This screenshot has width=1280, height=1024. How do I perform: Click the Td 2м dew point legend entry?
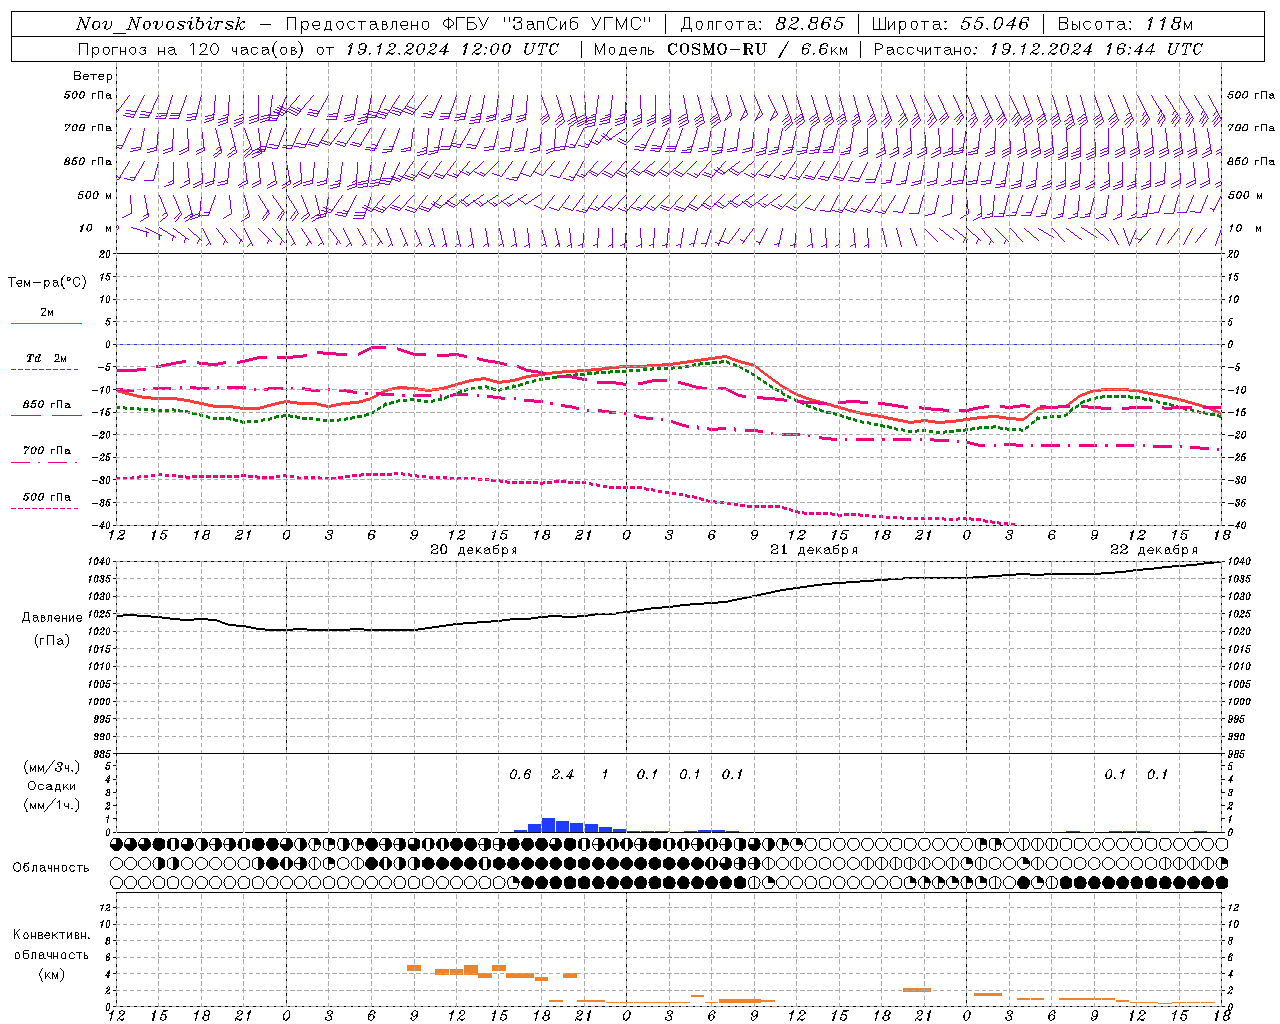pyautogui.click(x=46, y=358)
